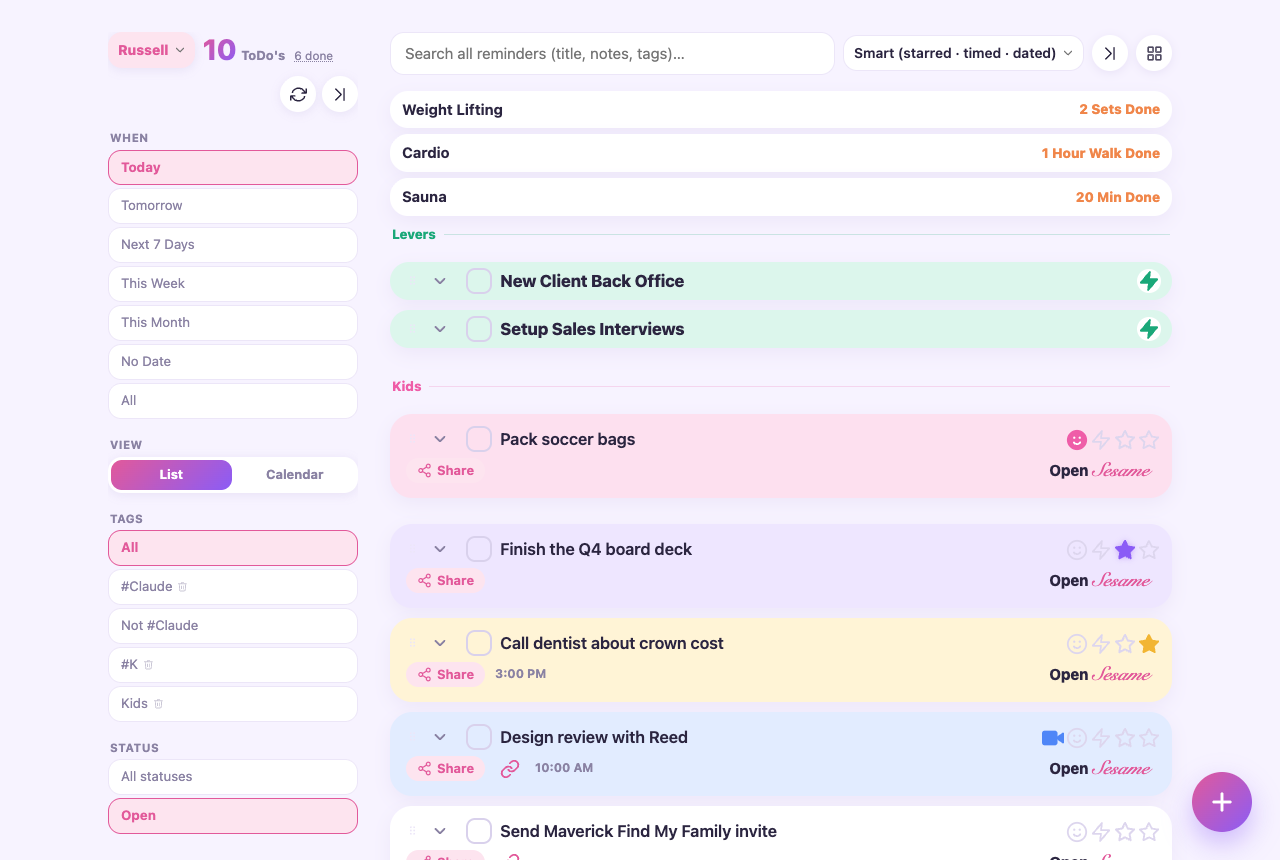This screenshot has width=1280, height=860.
Task: Complete Call dentist about crown cost checkbox
Action: (479, 643)
